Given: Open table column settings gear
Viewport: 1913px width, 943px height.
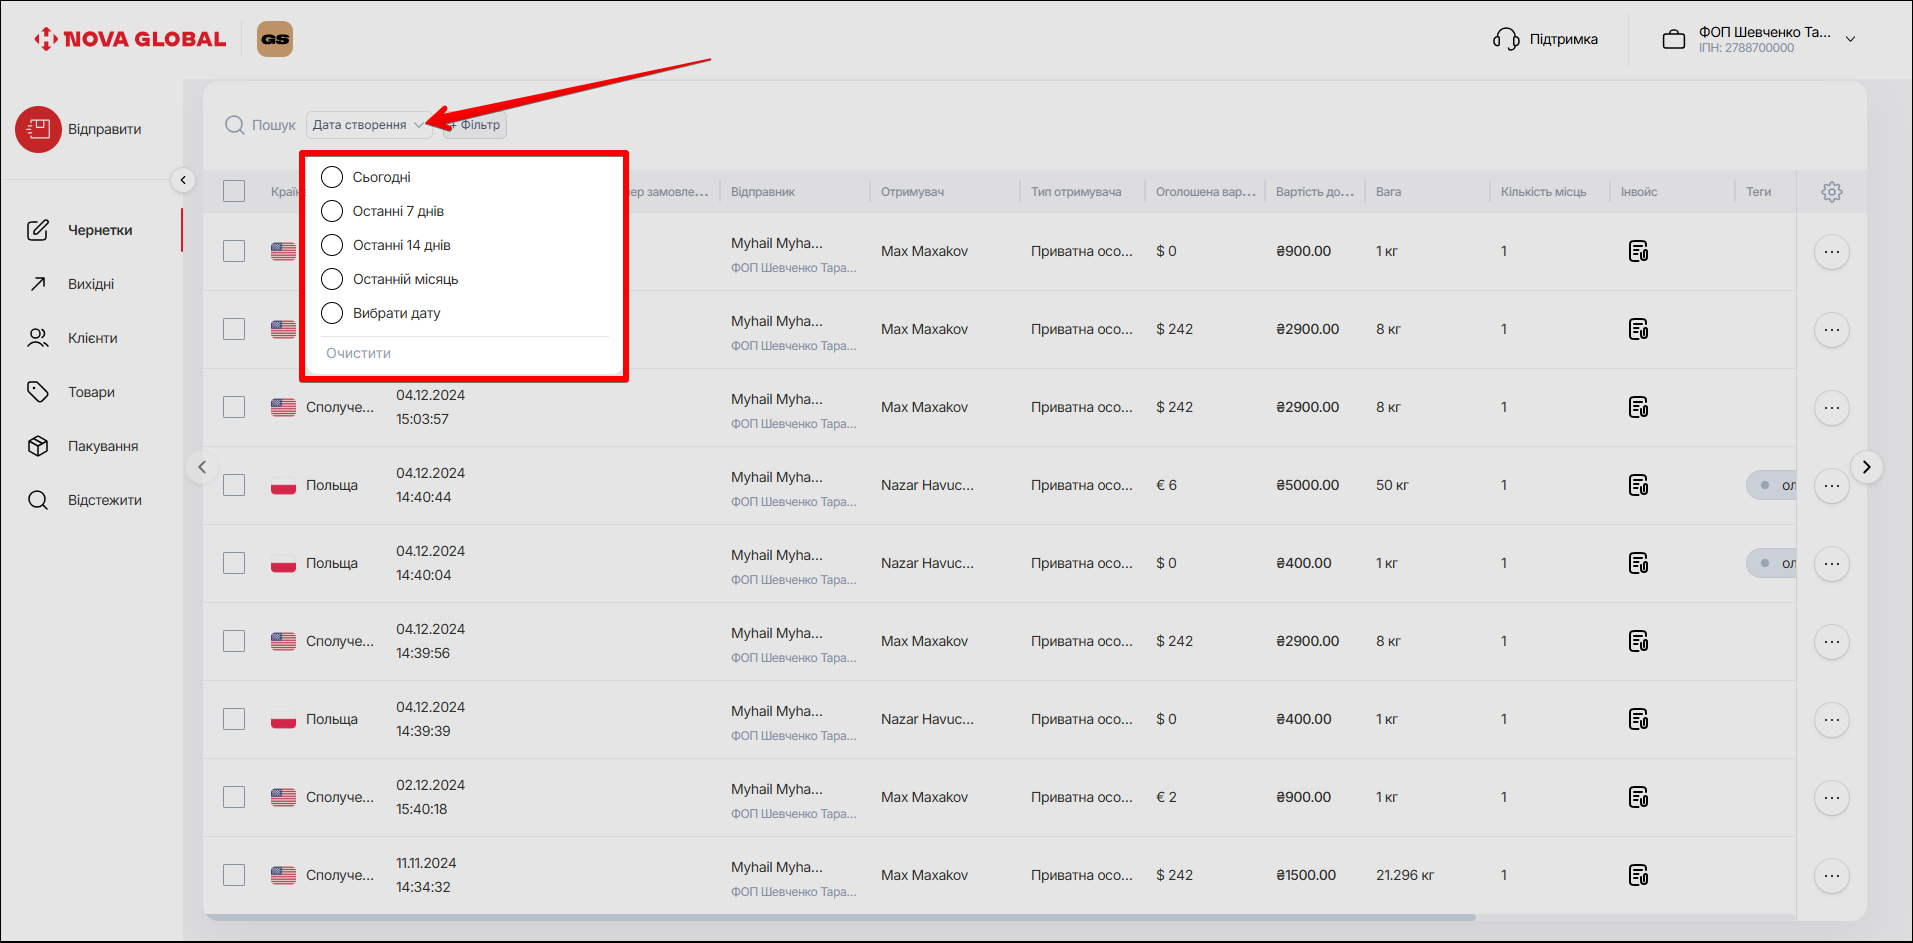Looking at the screenshot, I should pos(1831,192).
